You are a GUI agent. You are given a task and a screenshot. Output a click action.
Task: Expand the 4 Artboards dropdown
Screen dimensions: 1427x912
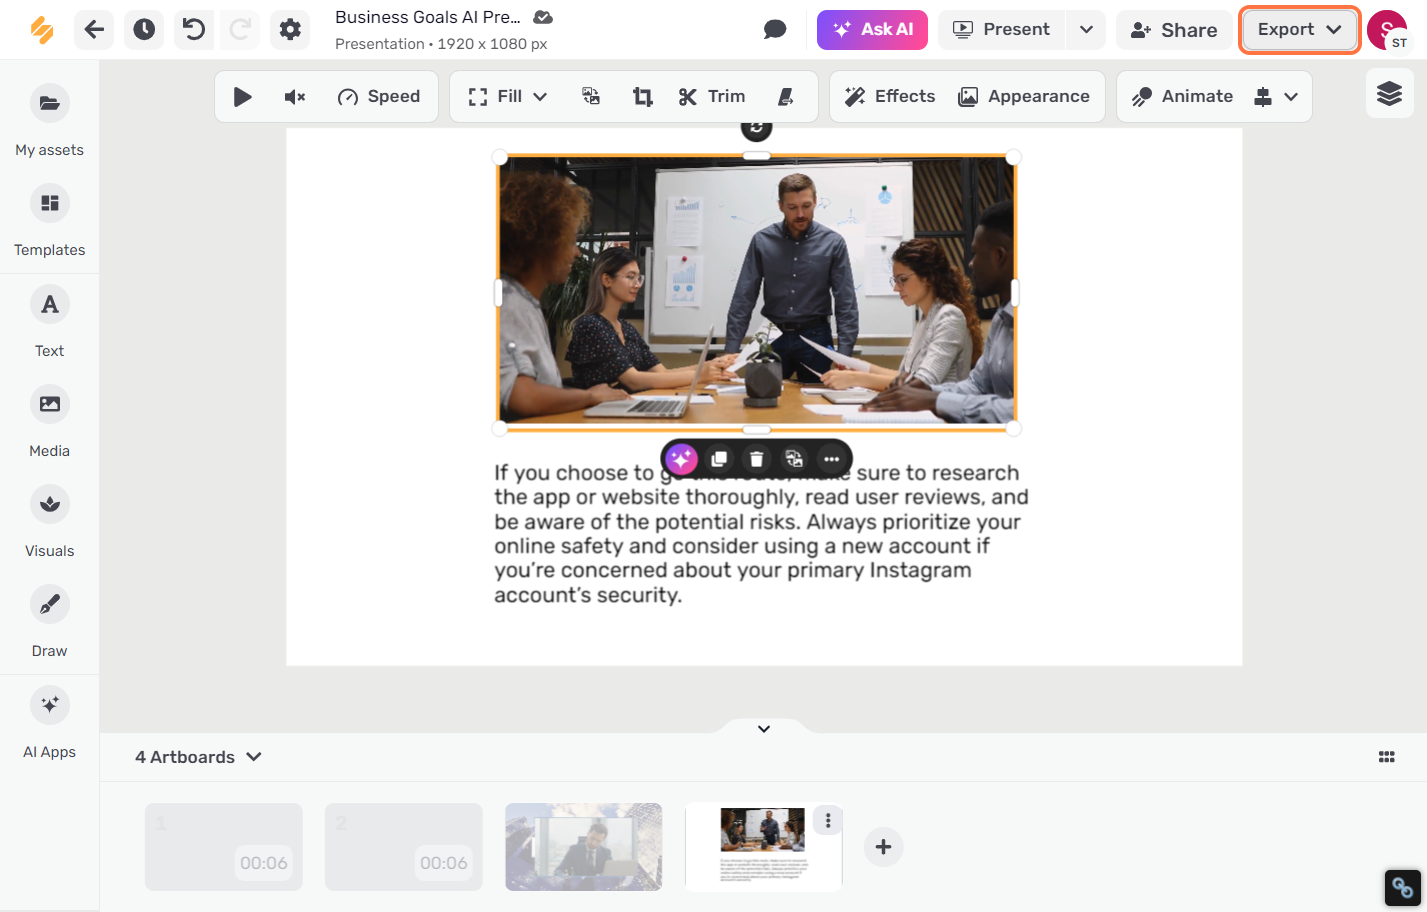tap(198, 757)
